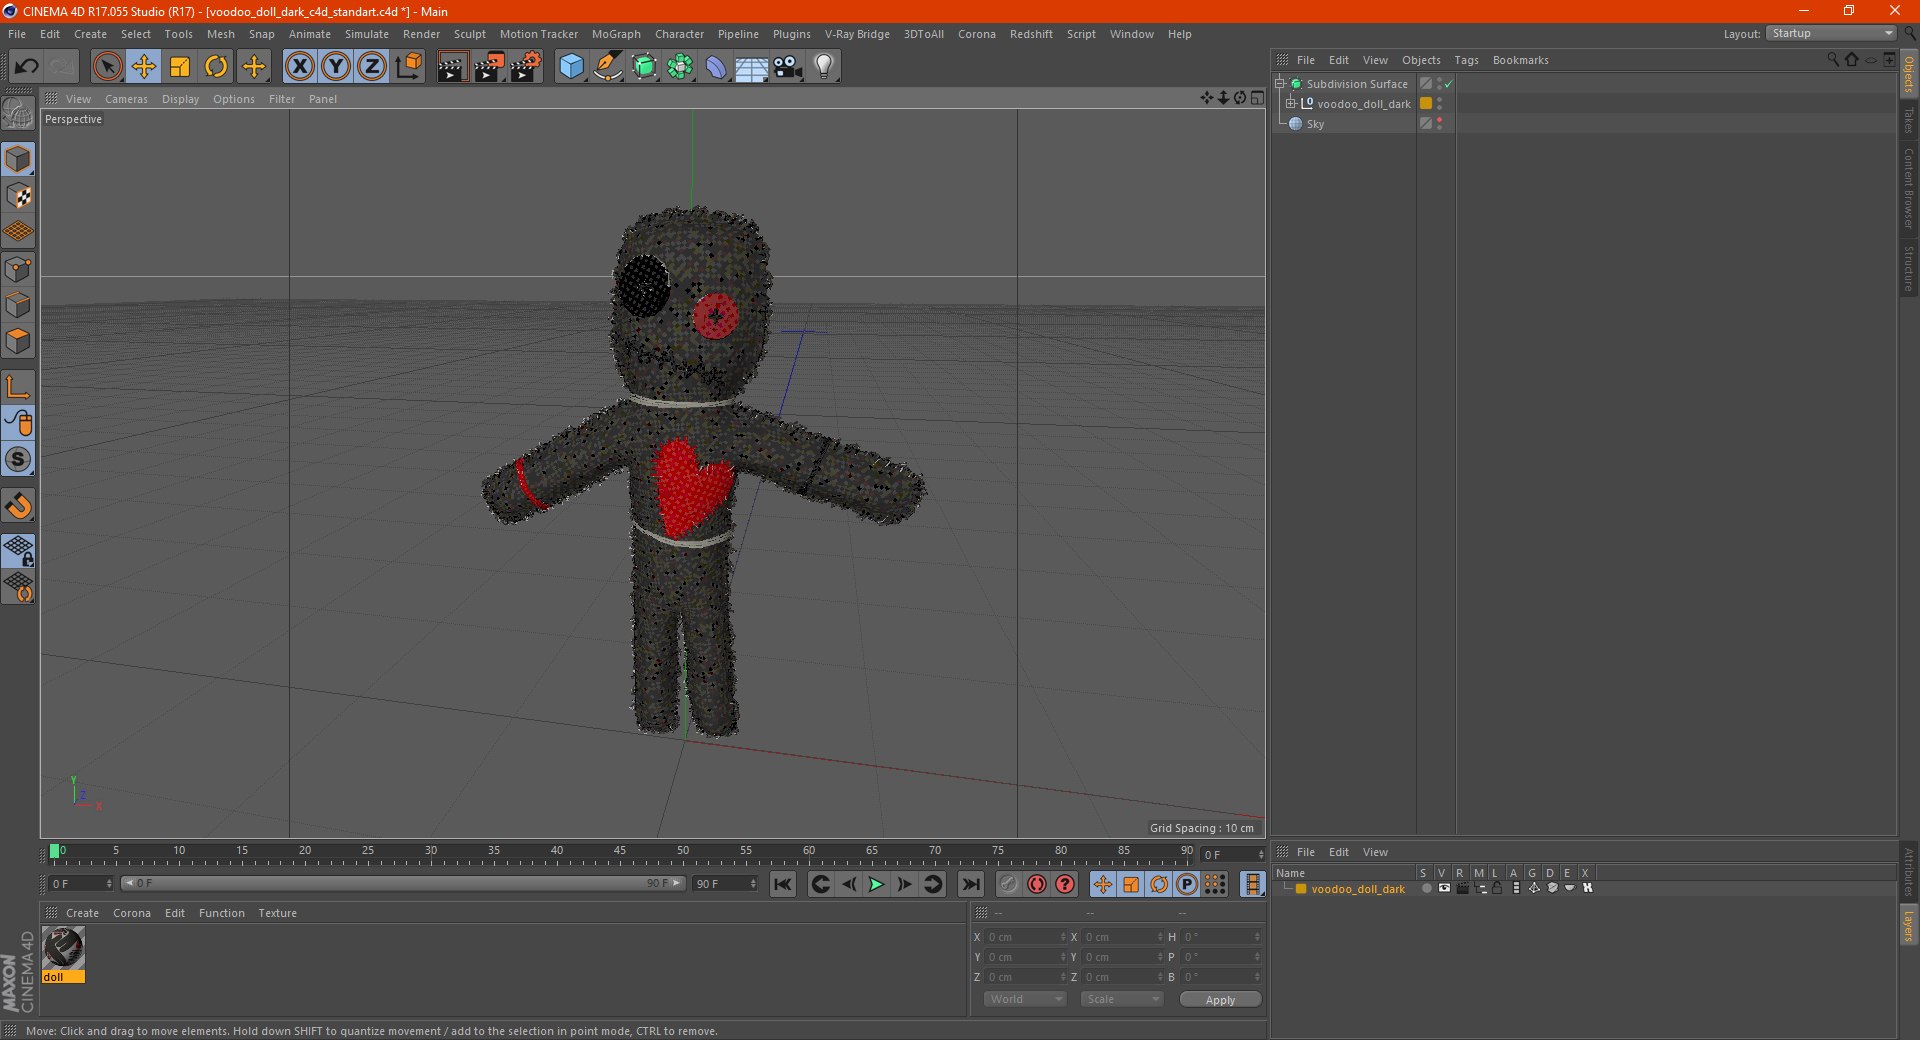This screenshot has height=1040, width=1920.
Task: Open the Mesh menu
Action: [x=221, y=34]
